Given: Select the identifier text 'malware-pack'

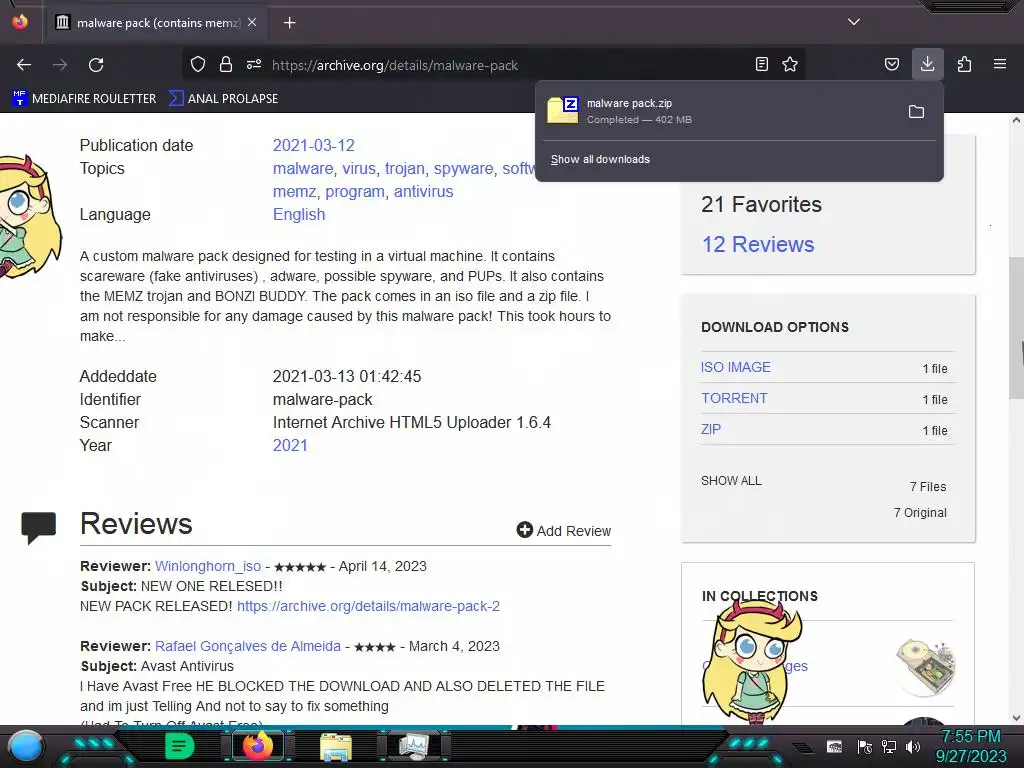Looking at the screenshot, I should click(323, 400).
